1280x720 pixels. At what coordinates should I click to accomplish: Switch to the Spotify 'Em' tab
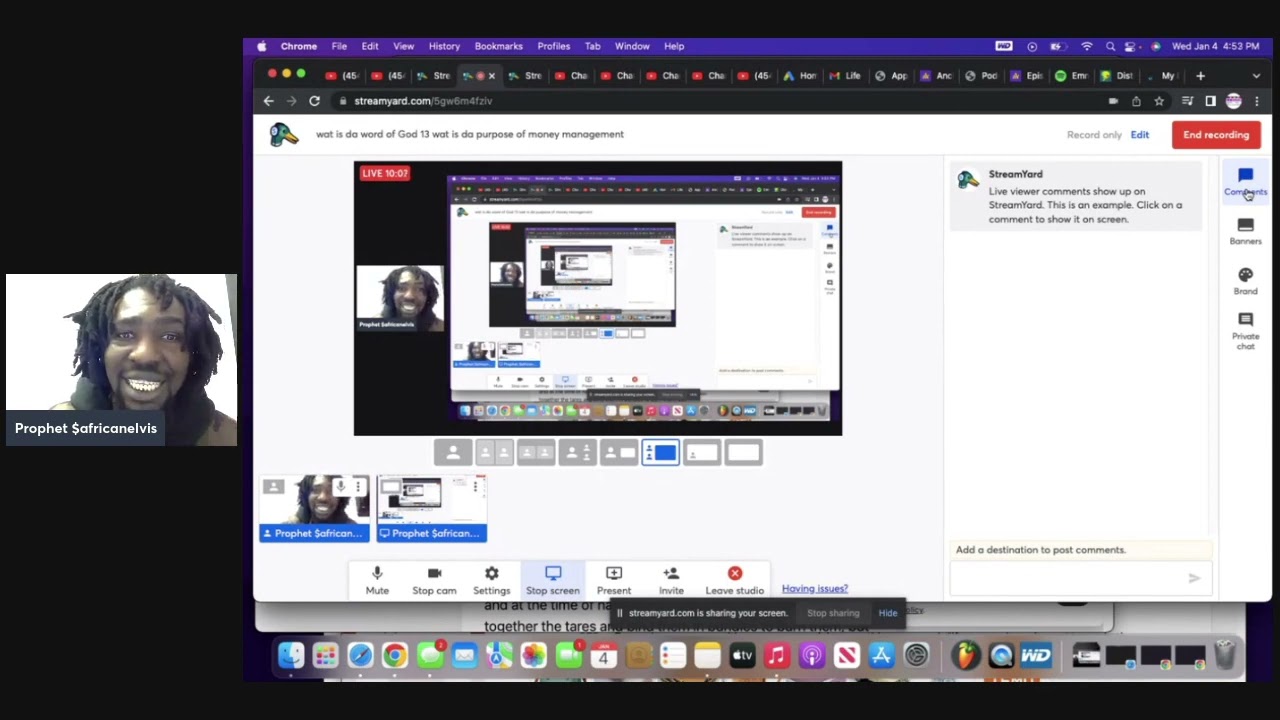[x=1073, y=76]
